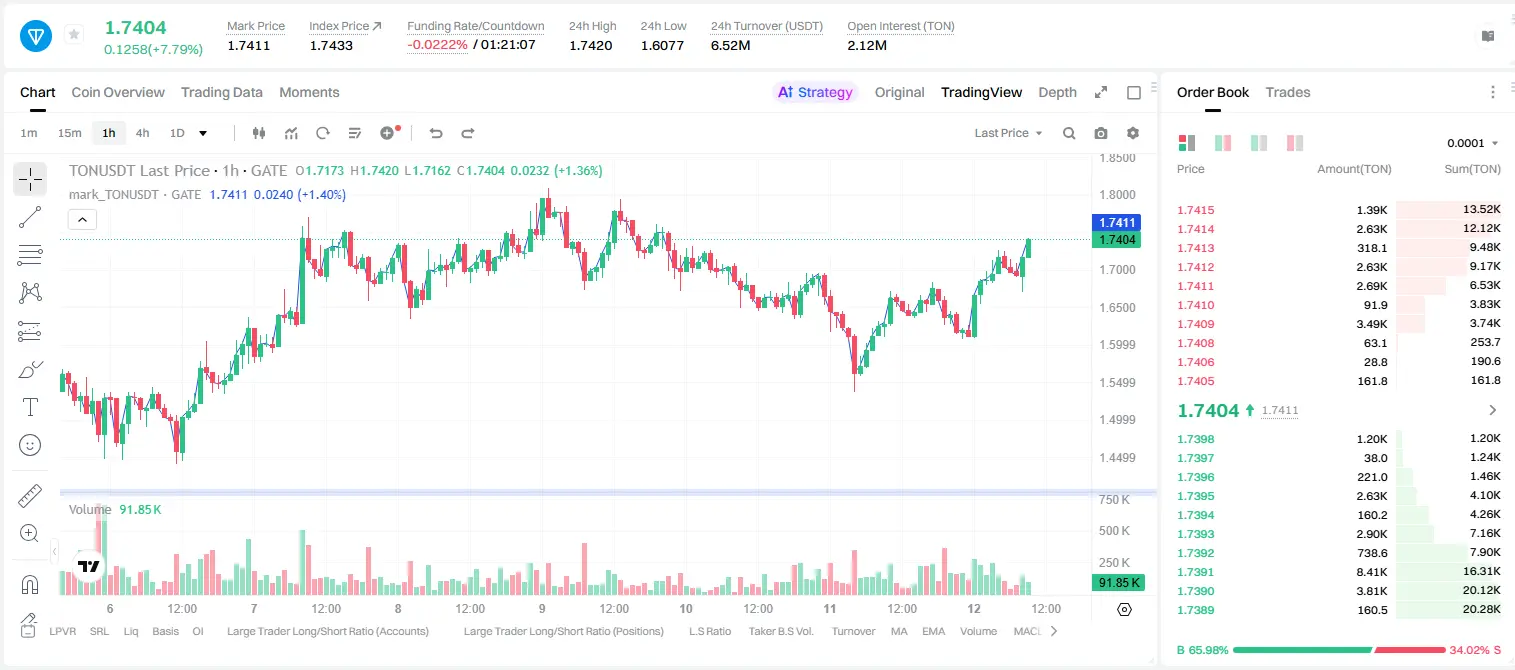The height and width of the screenshot is (670, 1515).
Task: Add TON to favorites with star
Action: tap(74, 35)
